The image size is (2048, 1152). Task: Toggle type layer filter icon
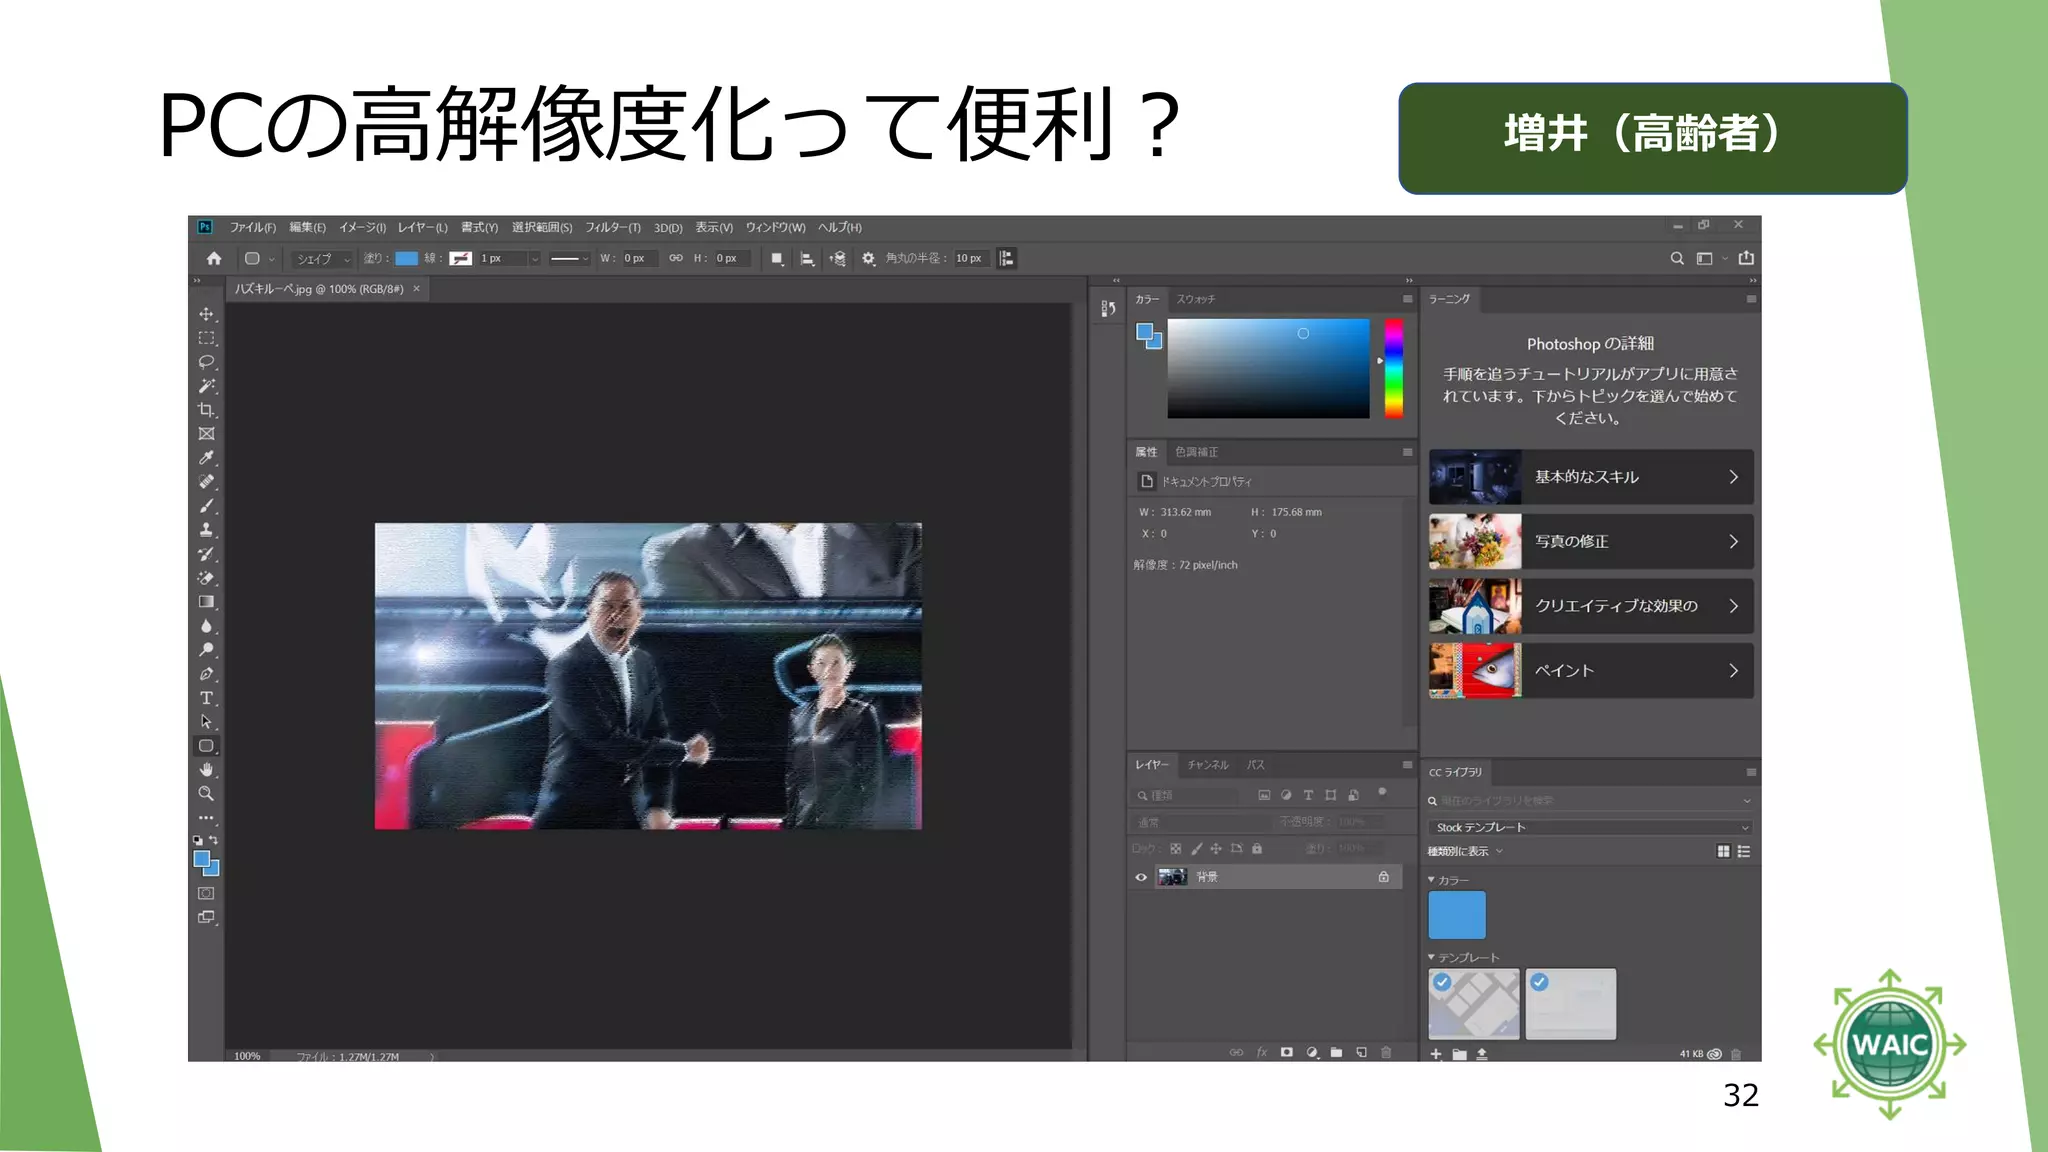1308,795
